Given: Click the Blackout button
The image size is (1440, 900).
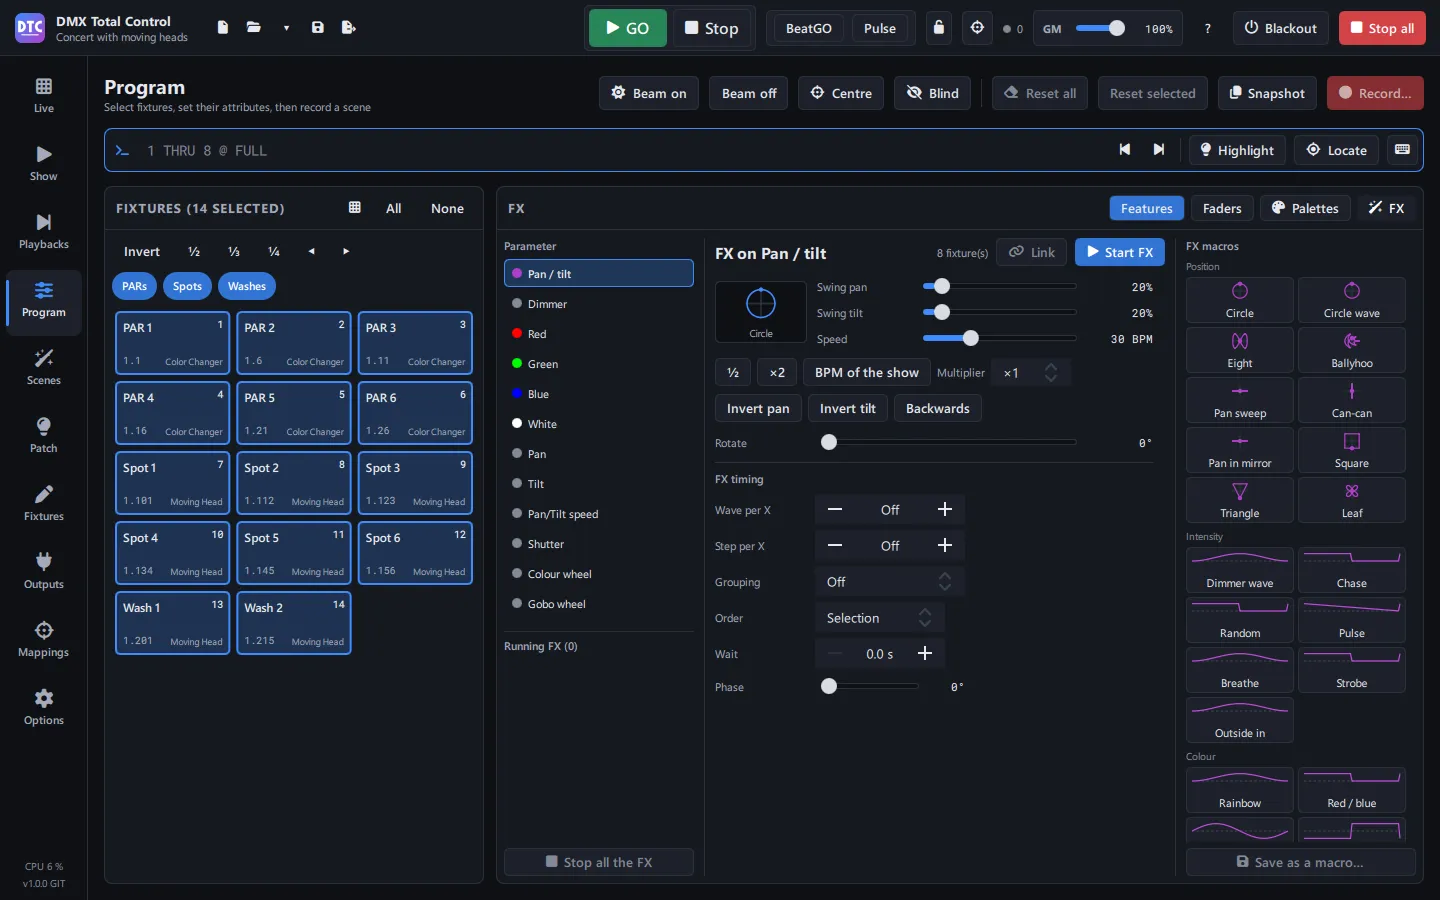Looking at the screenshot, I should tap(1281, 28).
